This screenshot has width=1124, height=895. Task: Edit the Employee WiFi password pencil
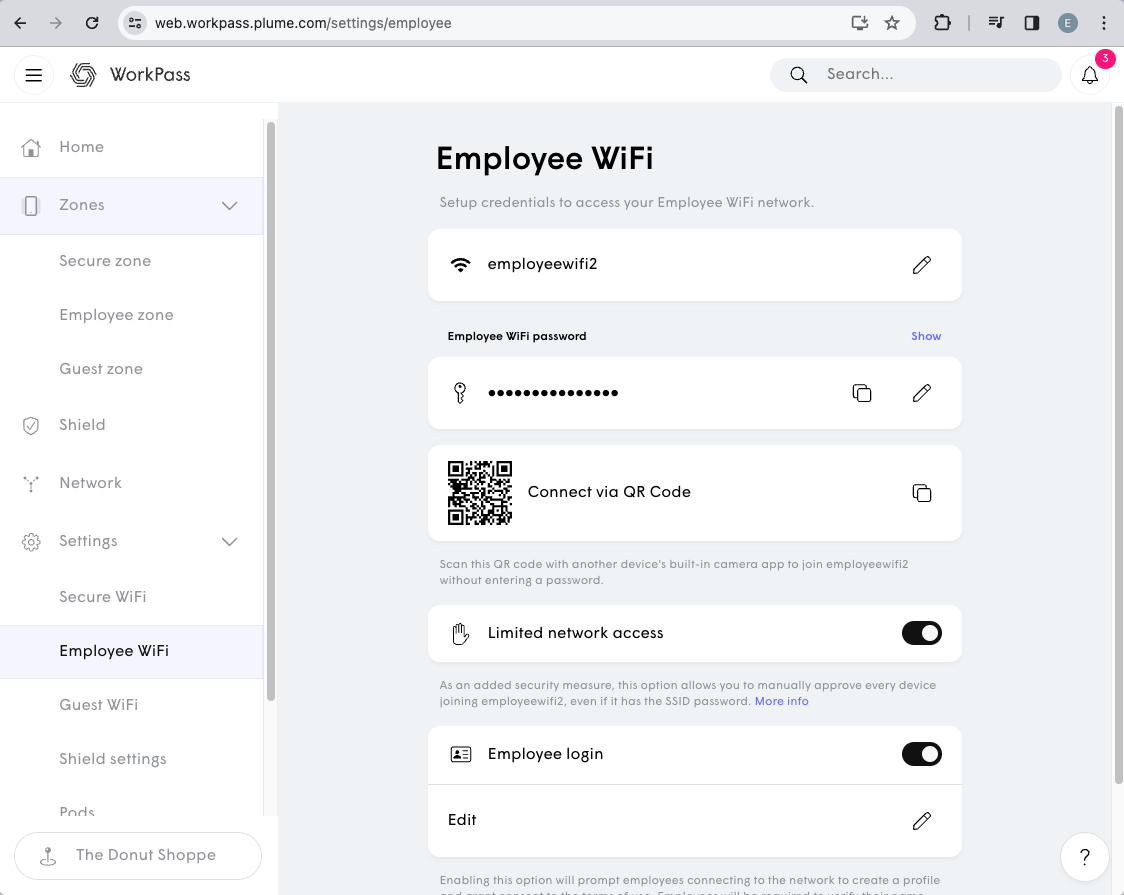pos(922,393)
